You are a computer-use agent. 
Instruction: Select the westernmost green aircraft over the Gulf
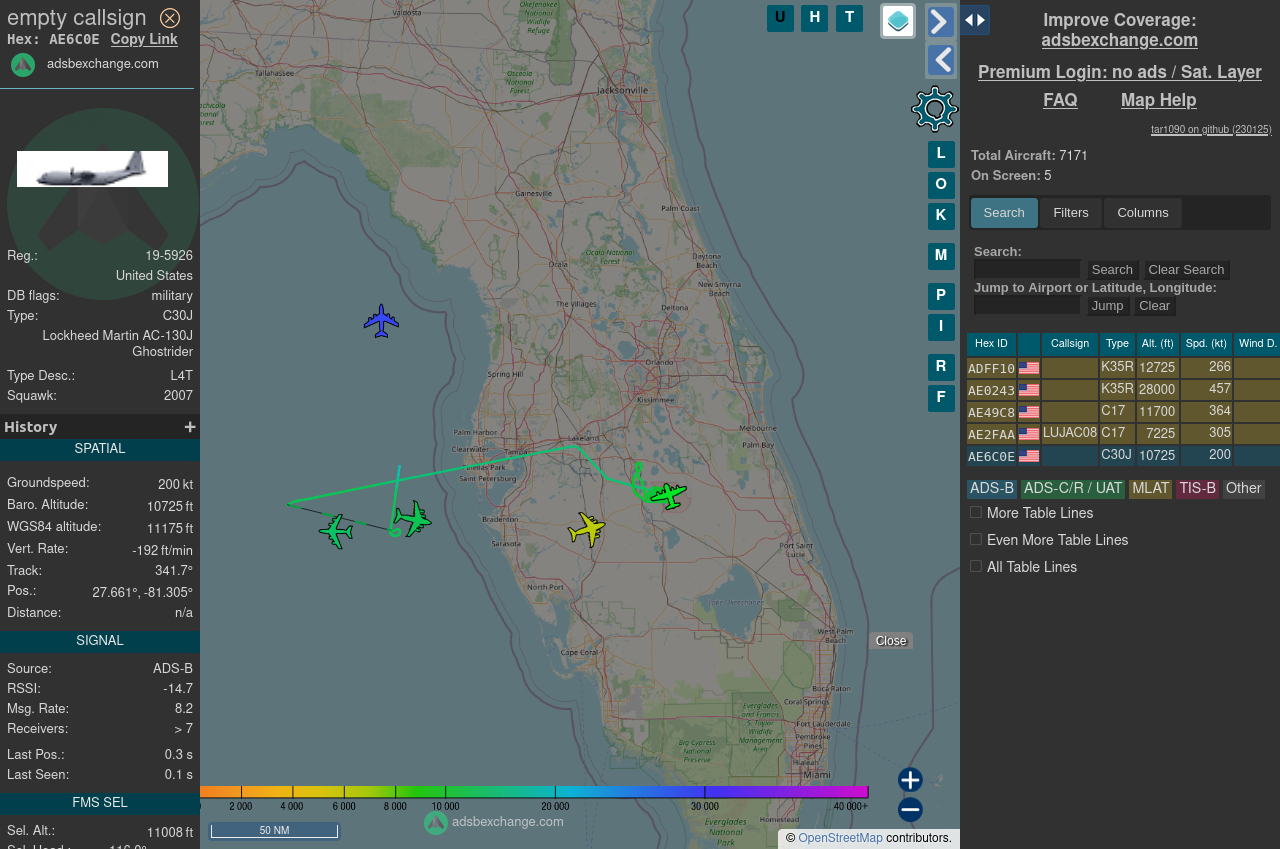pyautogui.click(x=337, y=530)
